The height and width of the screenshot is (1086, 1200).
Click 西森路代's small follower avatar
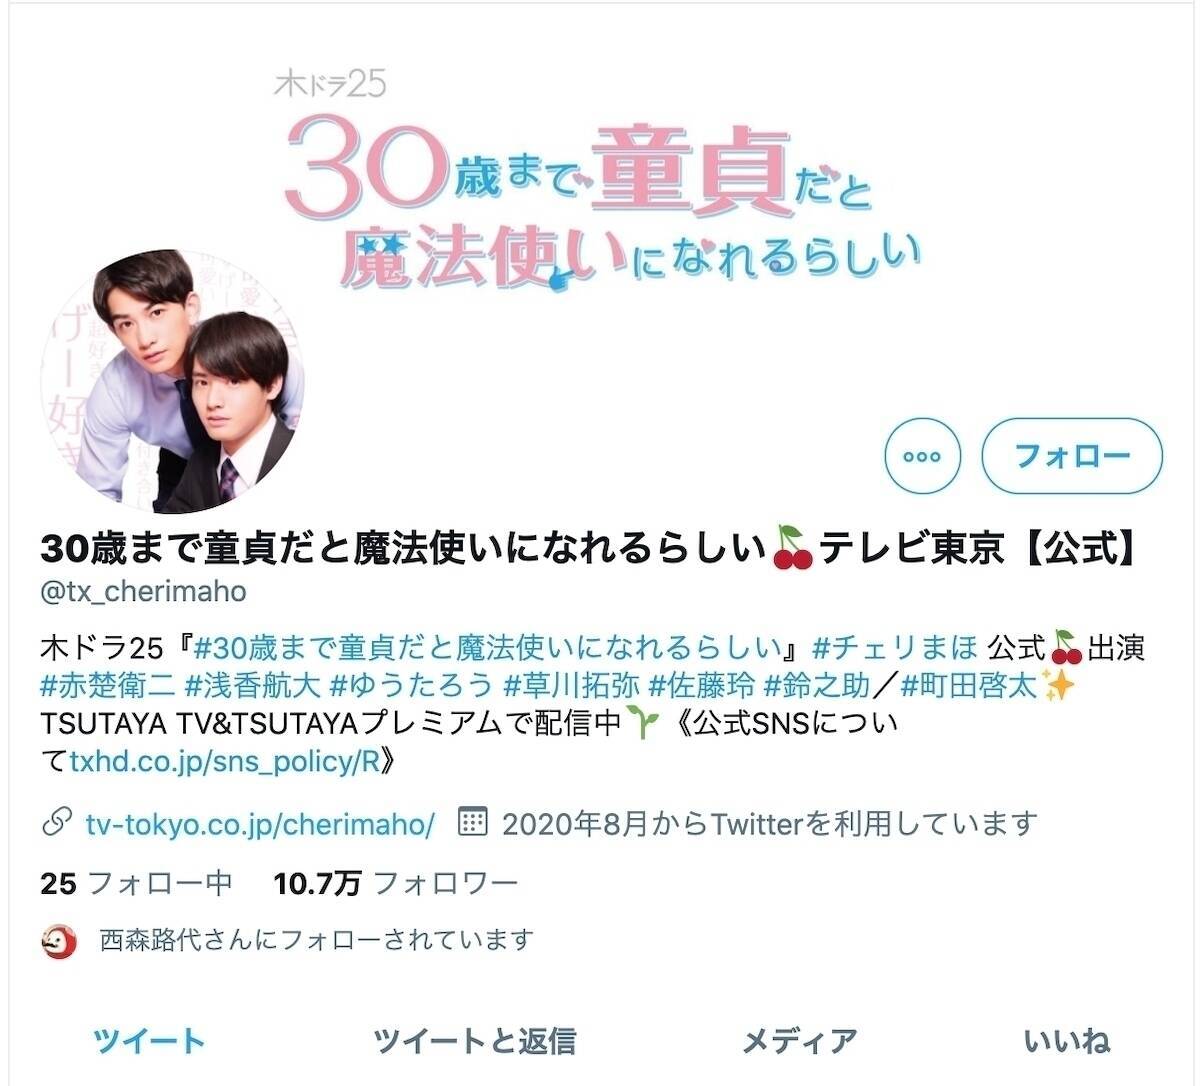click(59, 941)
